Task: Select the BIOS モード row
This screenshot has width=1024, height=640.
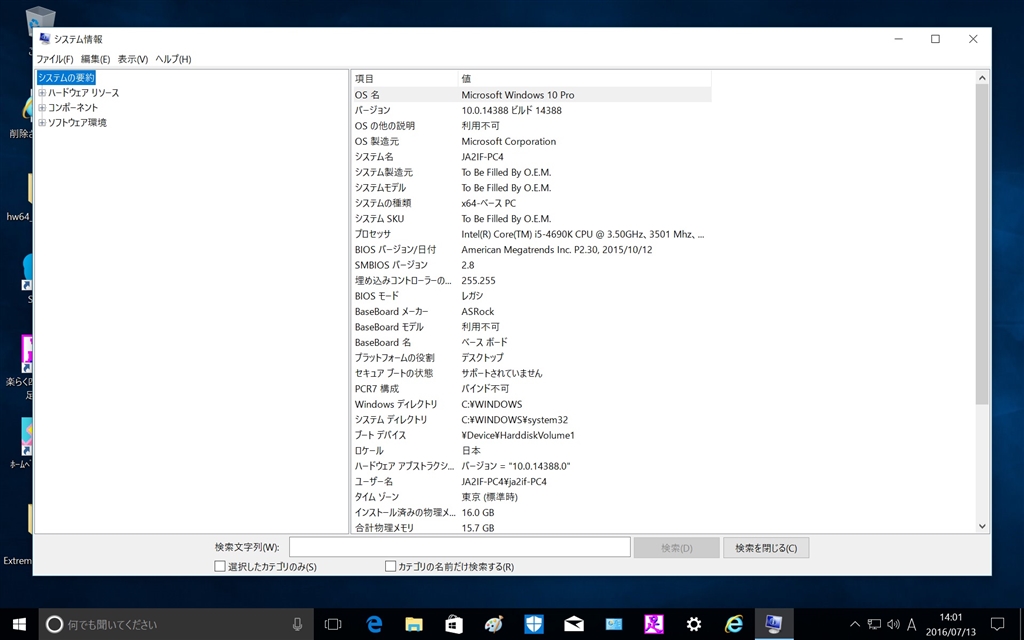Action: pos(531,296)
